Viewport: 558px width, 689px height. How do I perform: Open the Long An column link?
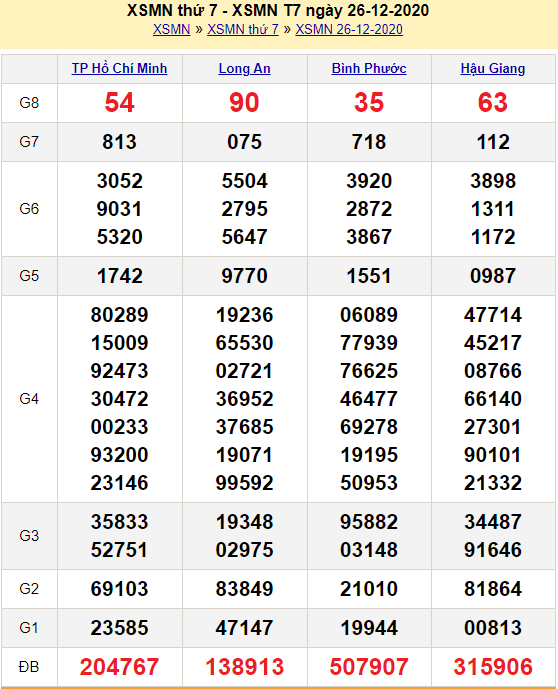pyautogui.click(x=244, y=69)
